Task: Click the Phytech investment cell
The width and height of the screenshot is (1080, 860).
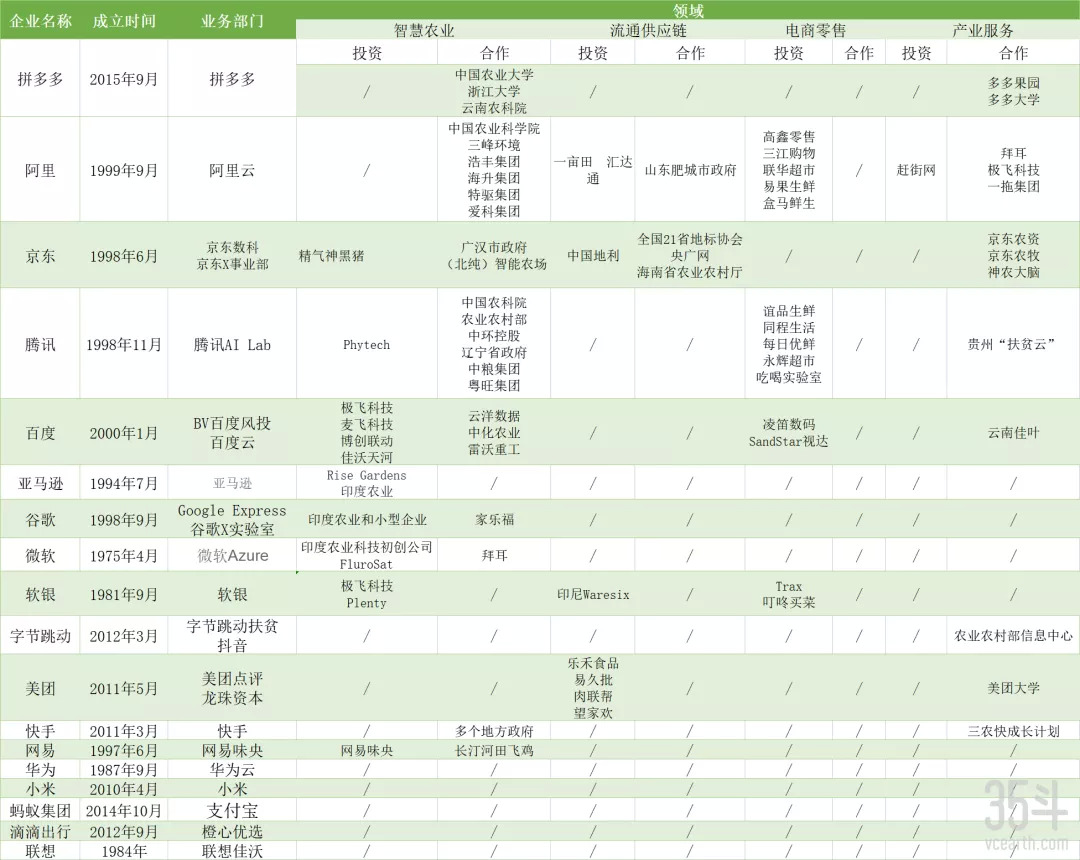Action: pyautogui.click(x=366, y=345)
